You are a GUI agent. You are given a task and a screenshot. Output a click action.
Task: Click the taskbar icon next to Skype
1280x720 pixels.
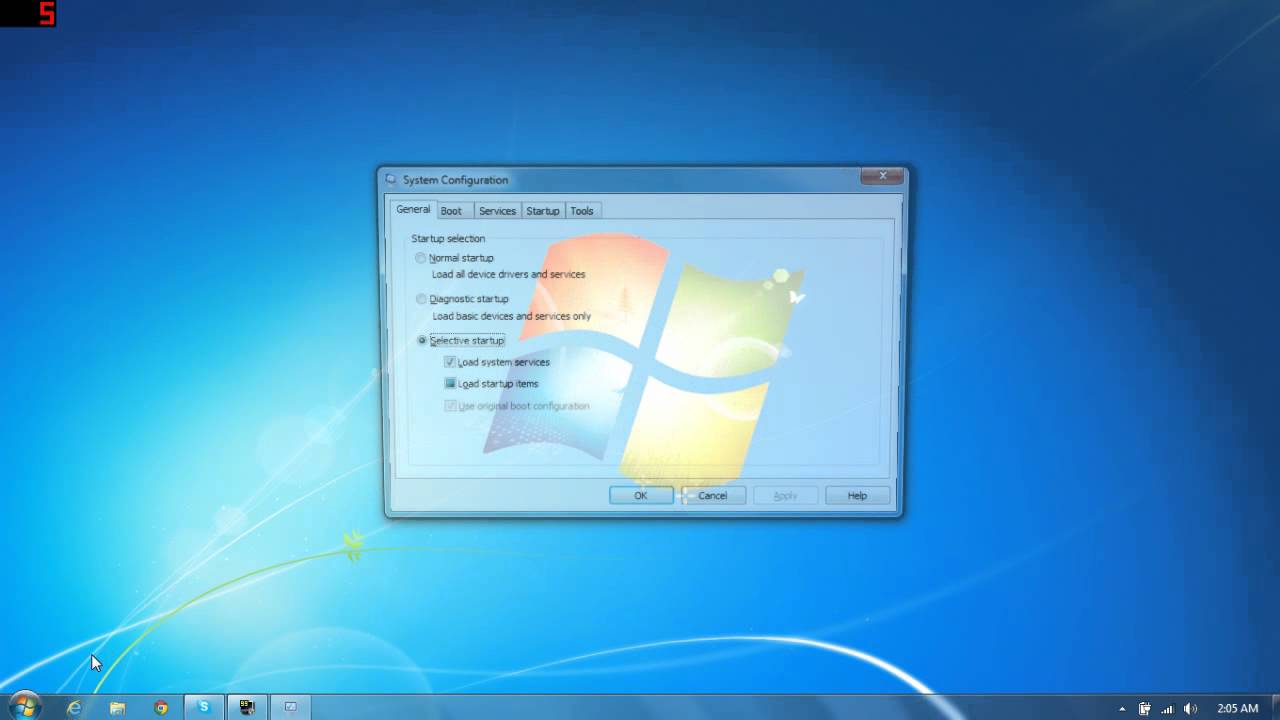[247, 707]
